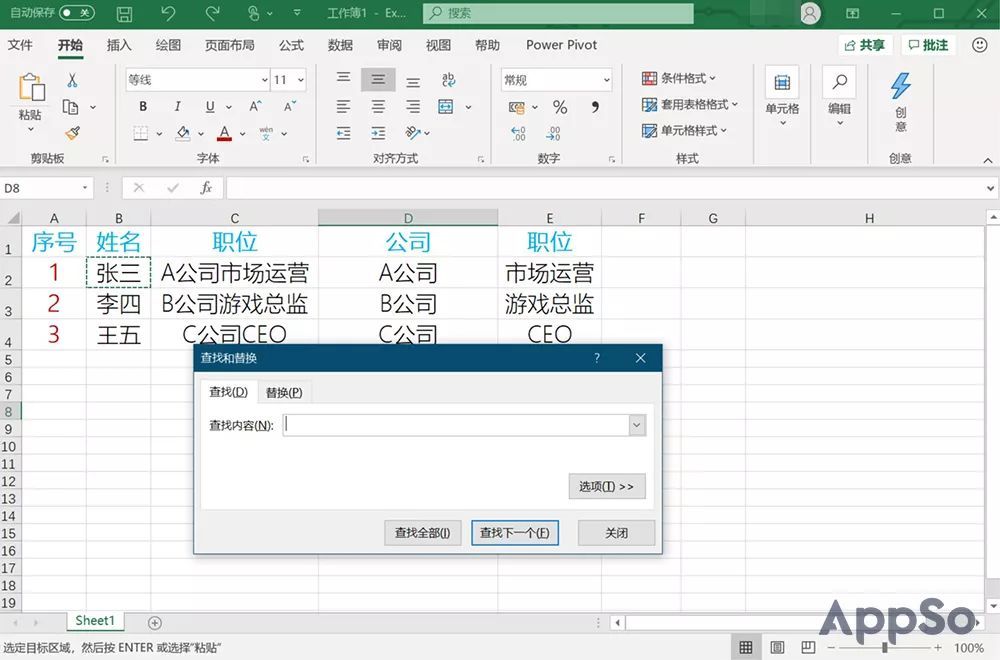Screen dimensions: 1000x660
Task: Click the Cut scissors icon
Action: click(x=72, y=80)
